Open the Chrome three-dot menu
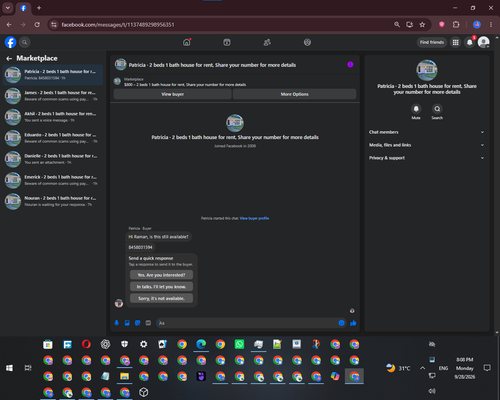Screen dimensions: 500x400 tap(491, 25)
